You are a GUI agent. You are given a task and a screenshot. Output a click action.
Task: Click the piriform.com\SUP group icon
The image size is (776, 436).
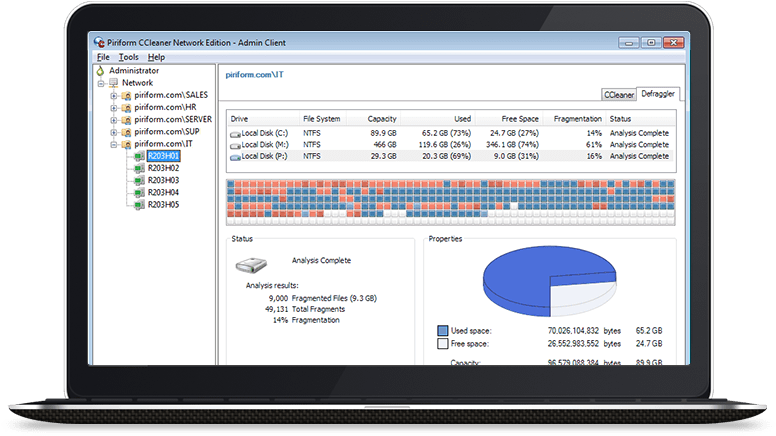pyautogui.click(x=126, y=132)
